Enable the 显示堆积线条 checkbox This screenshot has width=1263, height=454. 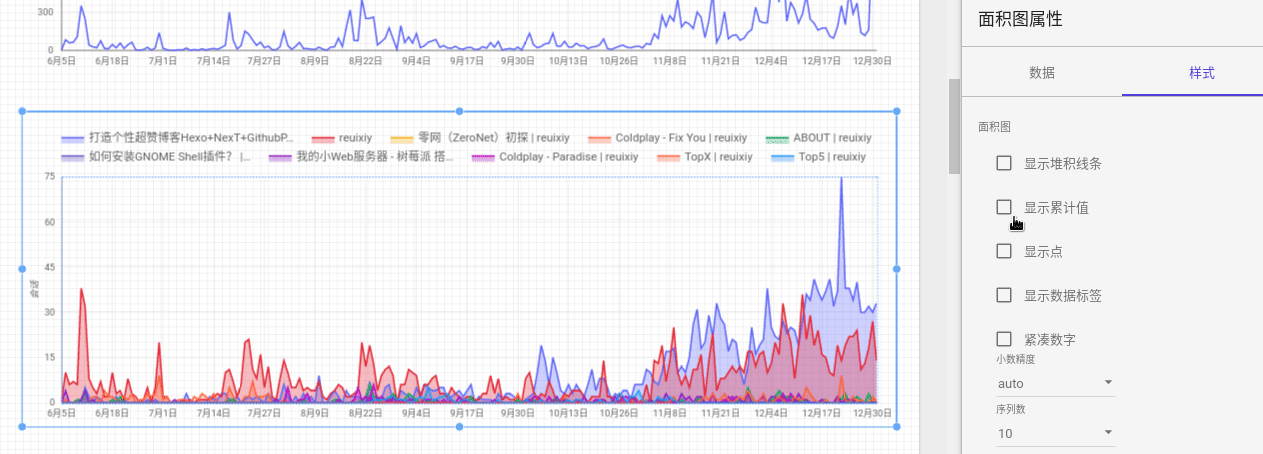pyautogui.click(x=1004, y=163)
